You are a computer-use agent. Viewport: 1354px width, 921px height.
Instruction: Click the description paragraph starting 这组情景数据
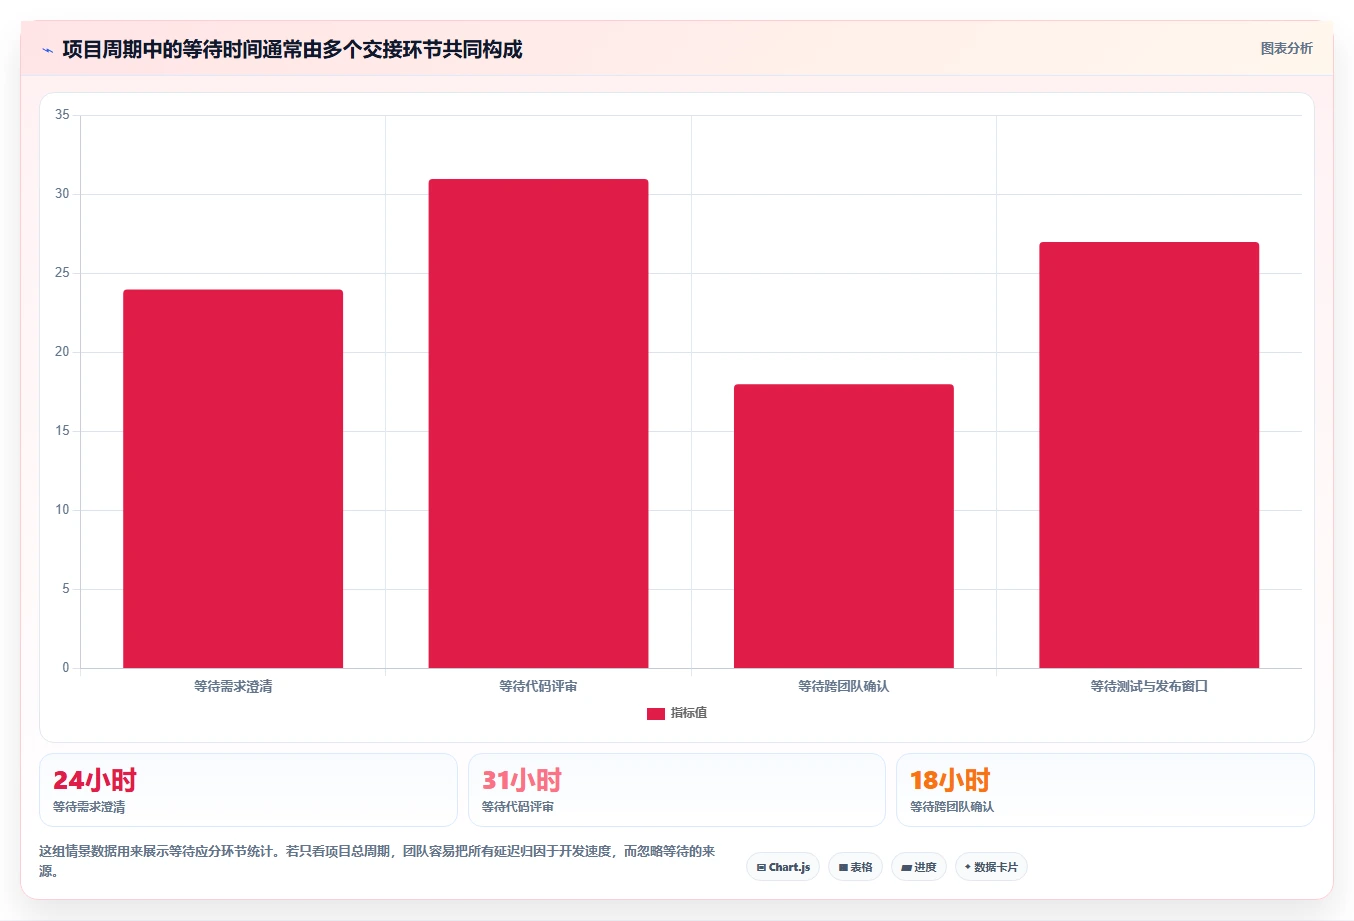[378, 861]
